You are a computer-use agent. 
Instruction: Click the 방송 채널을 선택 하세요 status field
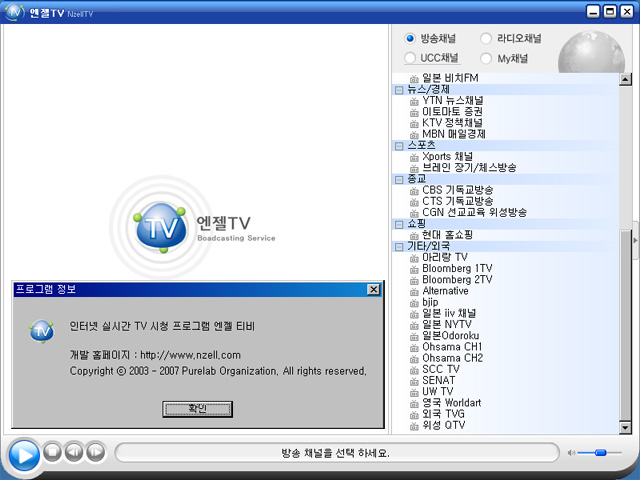click(x=337, y=453)
